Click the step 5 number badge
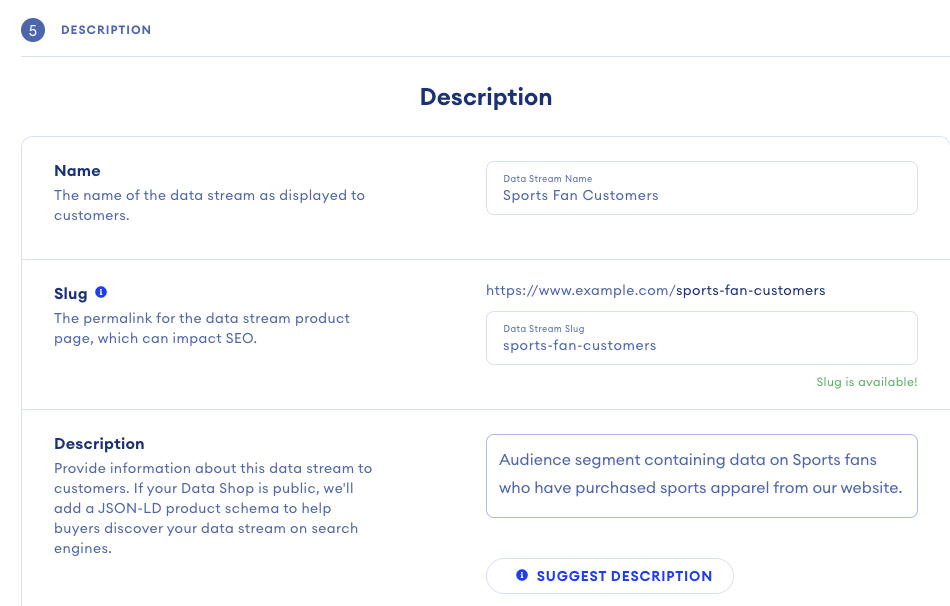 point(33,30)
